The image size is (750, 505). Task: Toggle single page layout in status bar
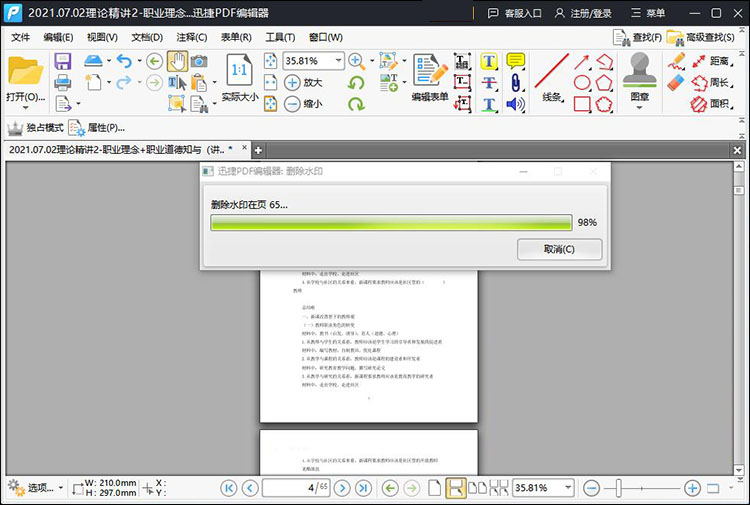434,488
